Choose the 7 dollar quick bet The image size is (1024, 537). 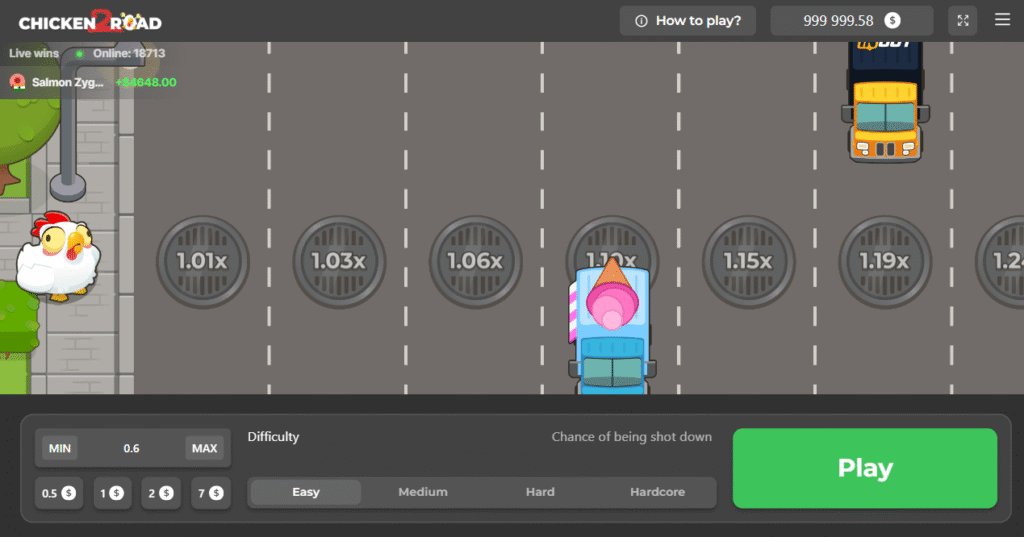(209, 493)
